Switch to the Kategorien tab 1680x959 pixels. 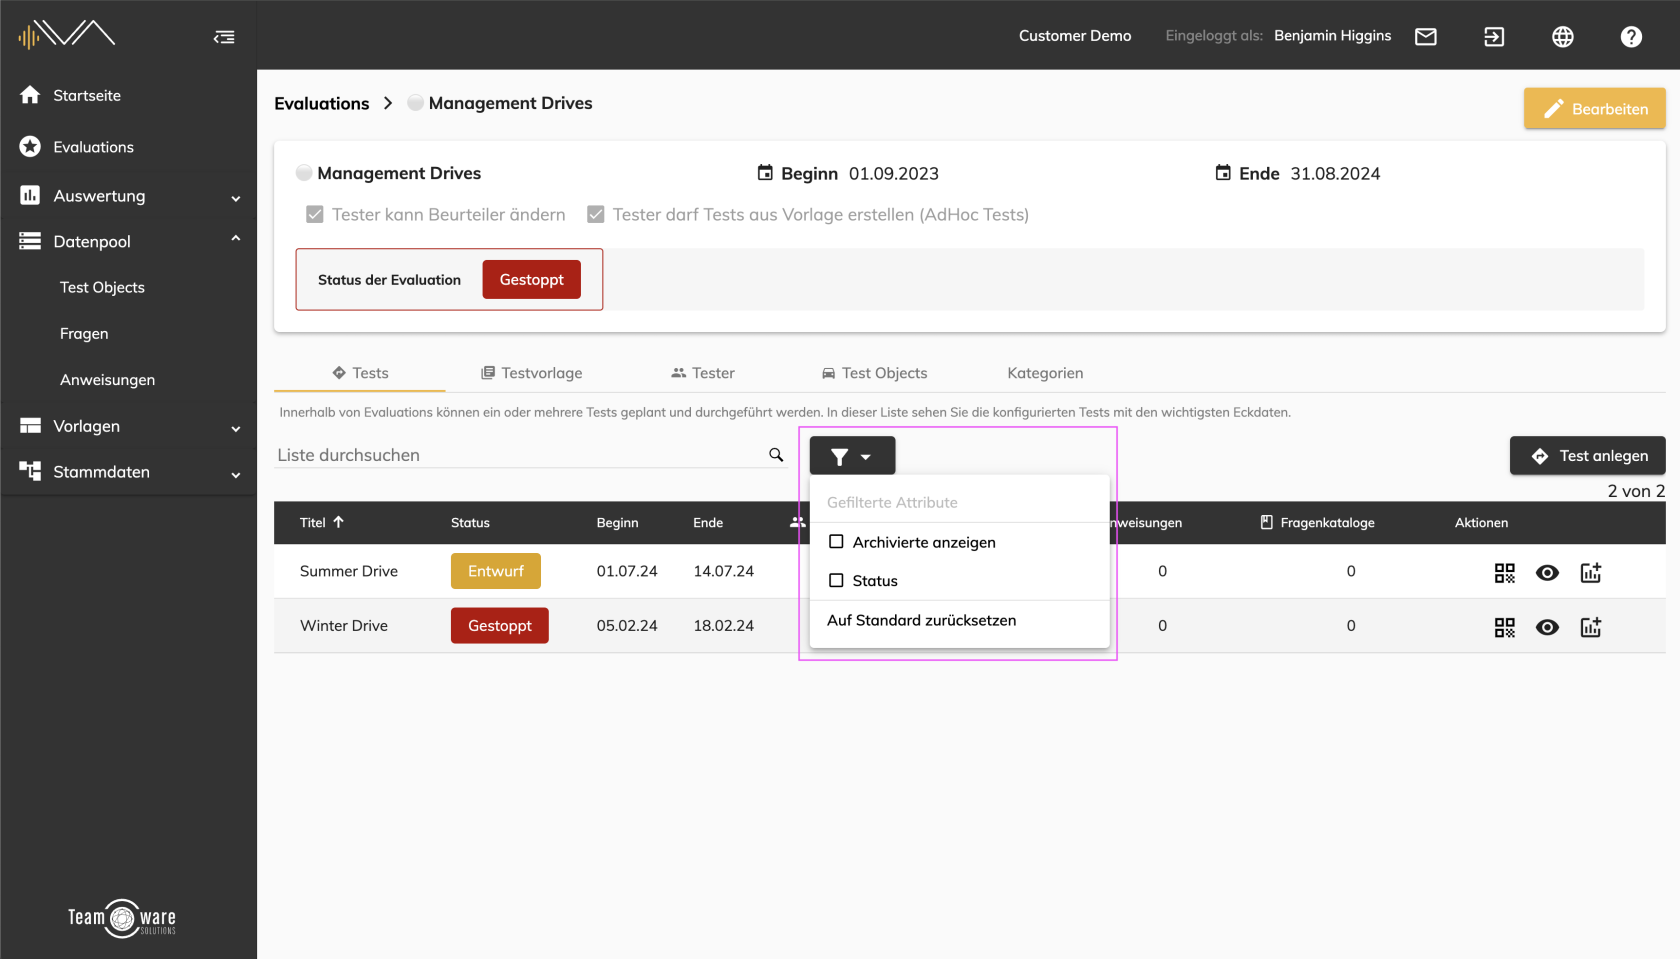tap(1045, 373)
